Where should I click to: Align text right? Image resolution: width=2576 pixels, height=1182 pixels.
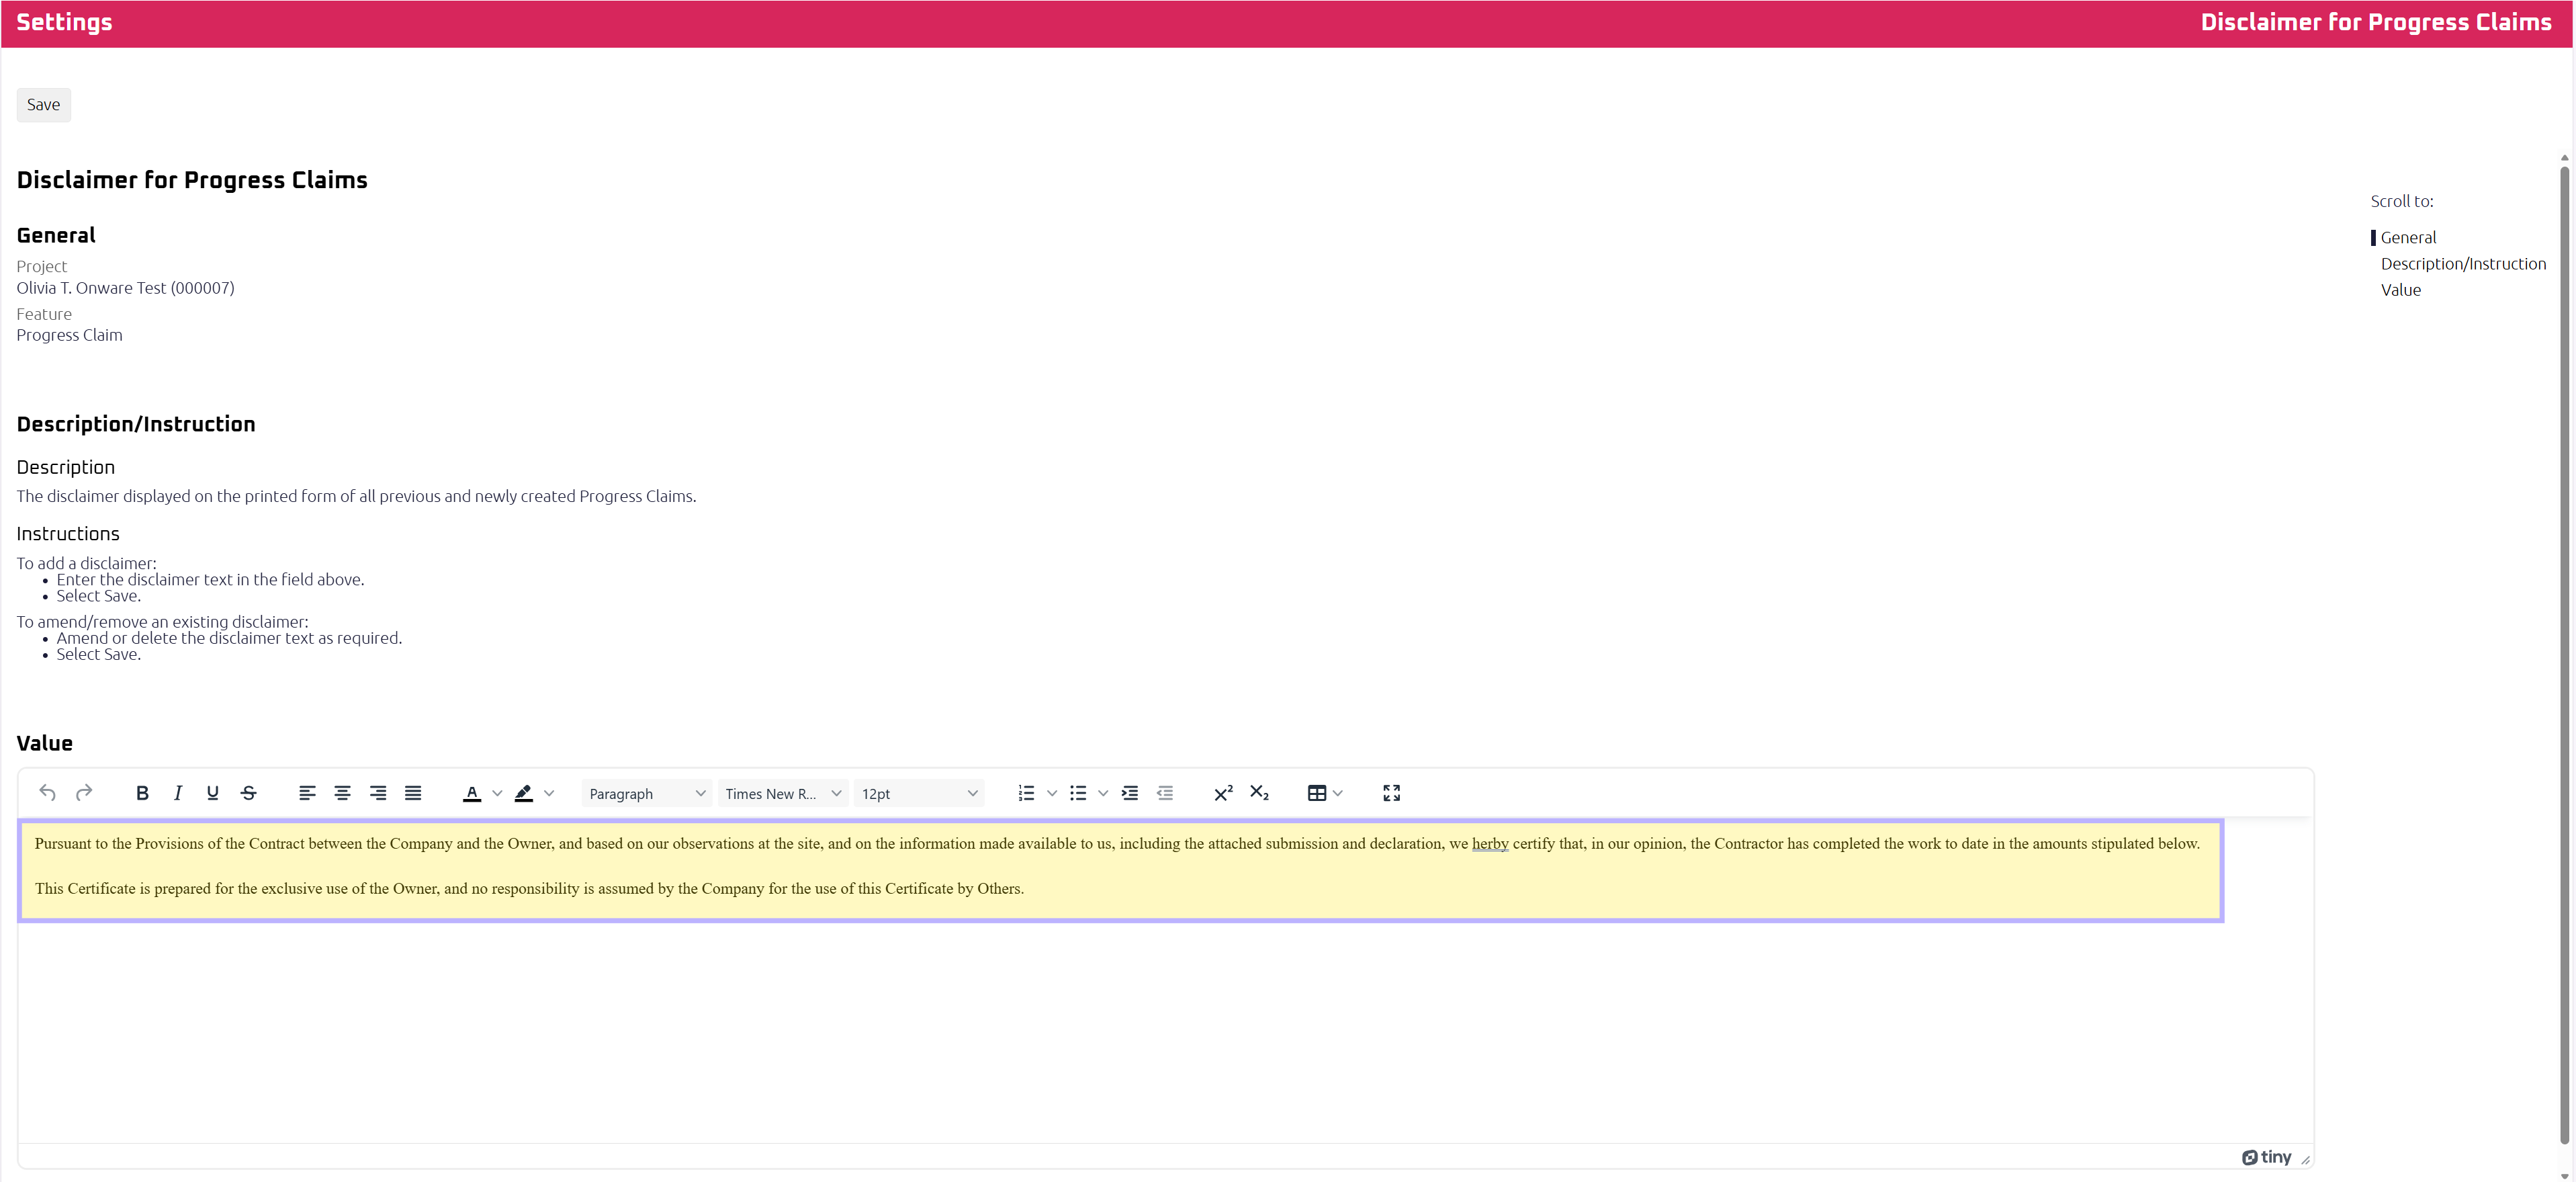coord(378,793)
